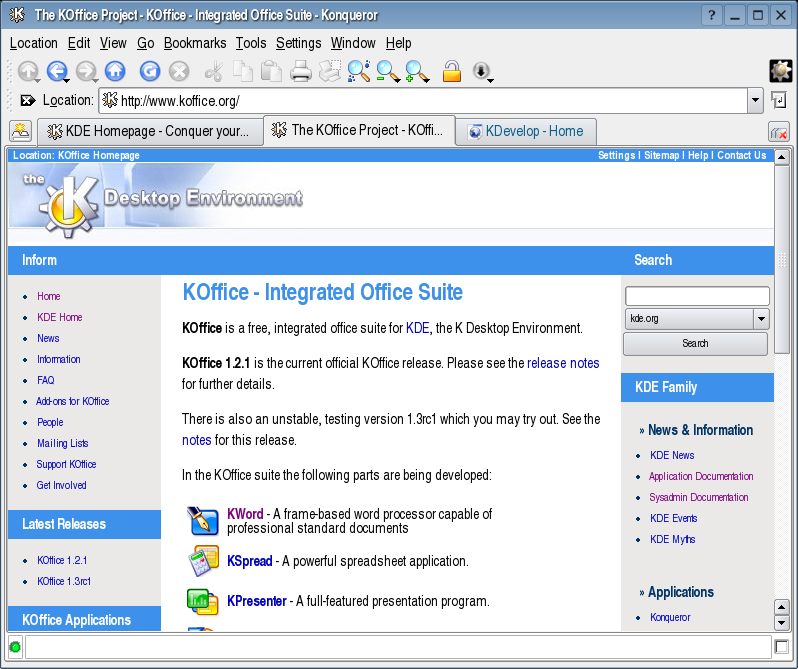Open the Find in page magnifier tool
This screenshot has width=798, height=669.
[358, 71]
